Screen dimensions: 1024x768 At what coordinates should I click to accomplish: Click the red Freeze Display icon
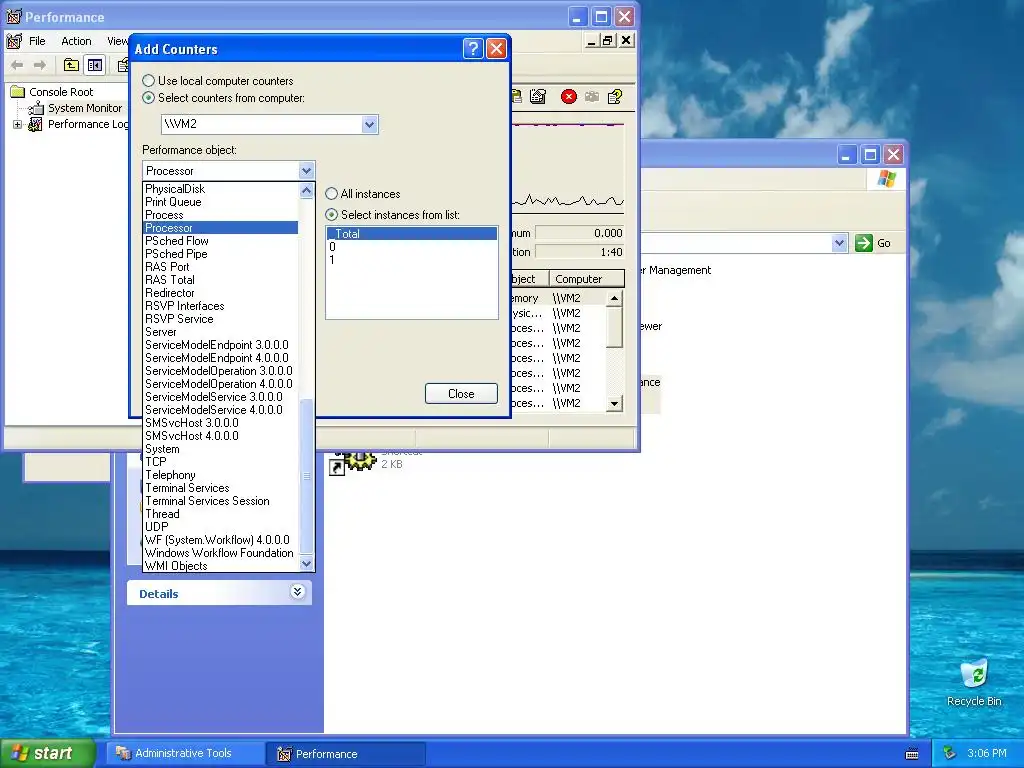coord(569,97)
